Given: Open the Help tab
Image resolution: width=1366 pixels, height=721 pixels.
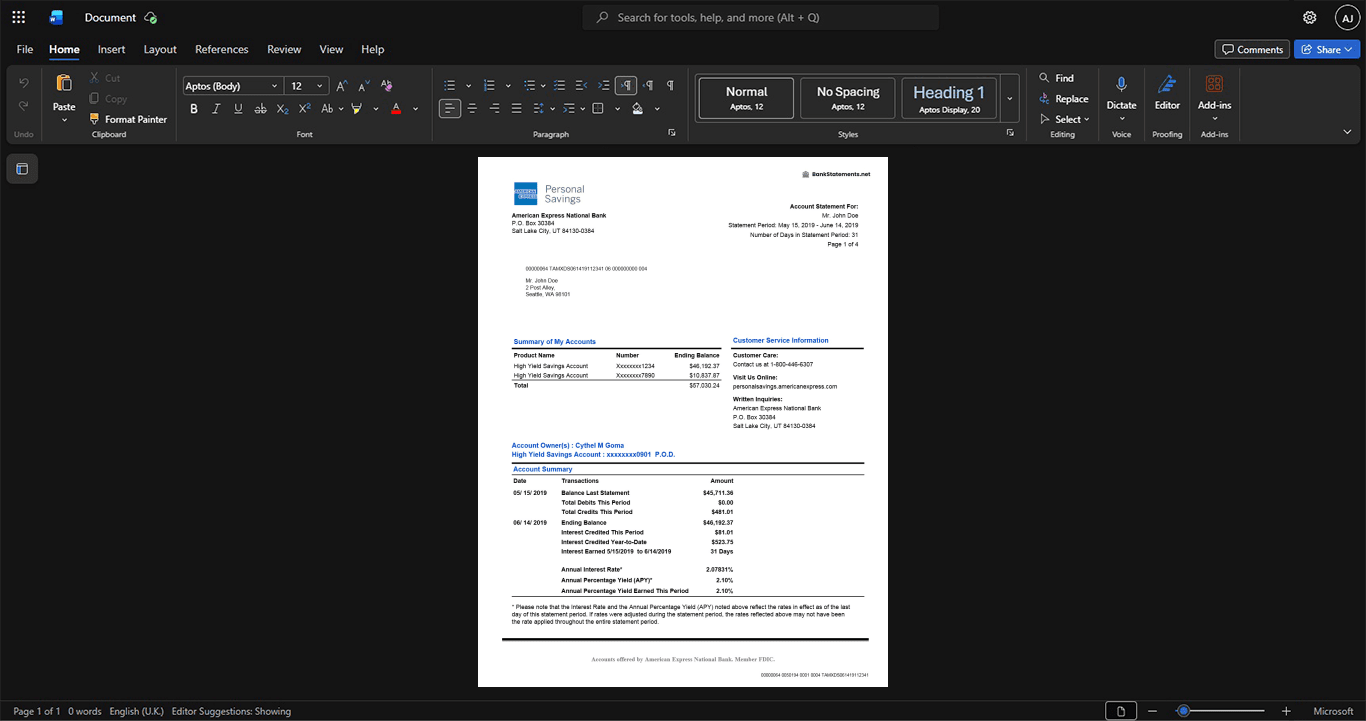Looking at the screenshot, I should tap(372, 49).
